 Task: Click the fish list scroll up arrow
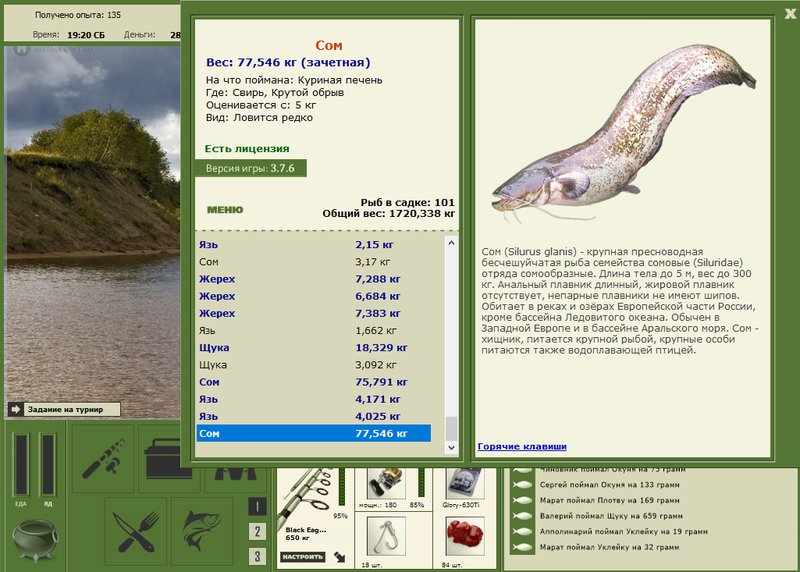pyautogui.click(x=451, y=243)
